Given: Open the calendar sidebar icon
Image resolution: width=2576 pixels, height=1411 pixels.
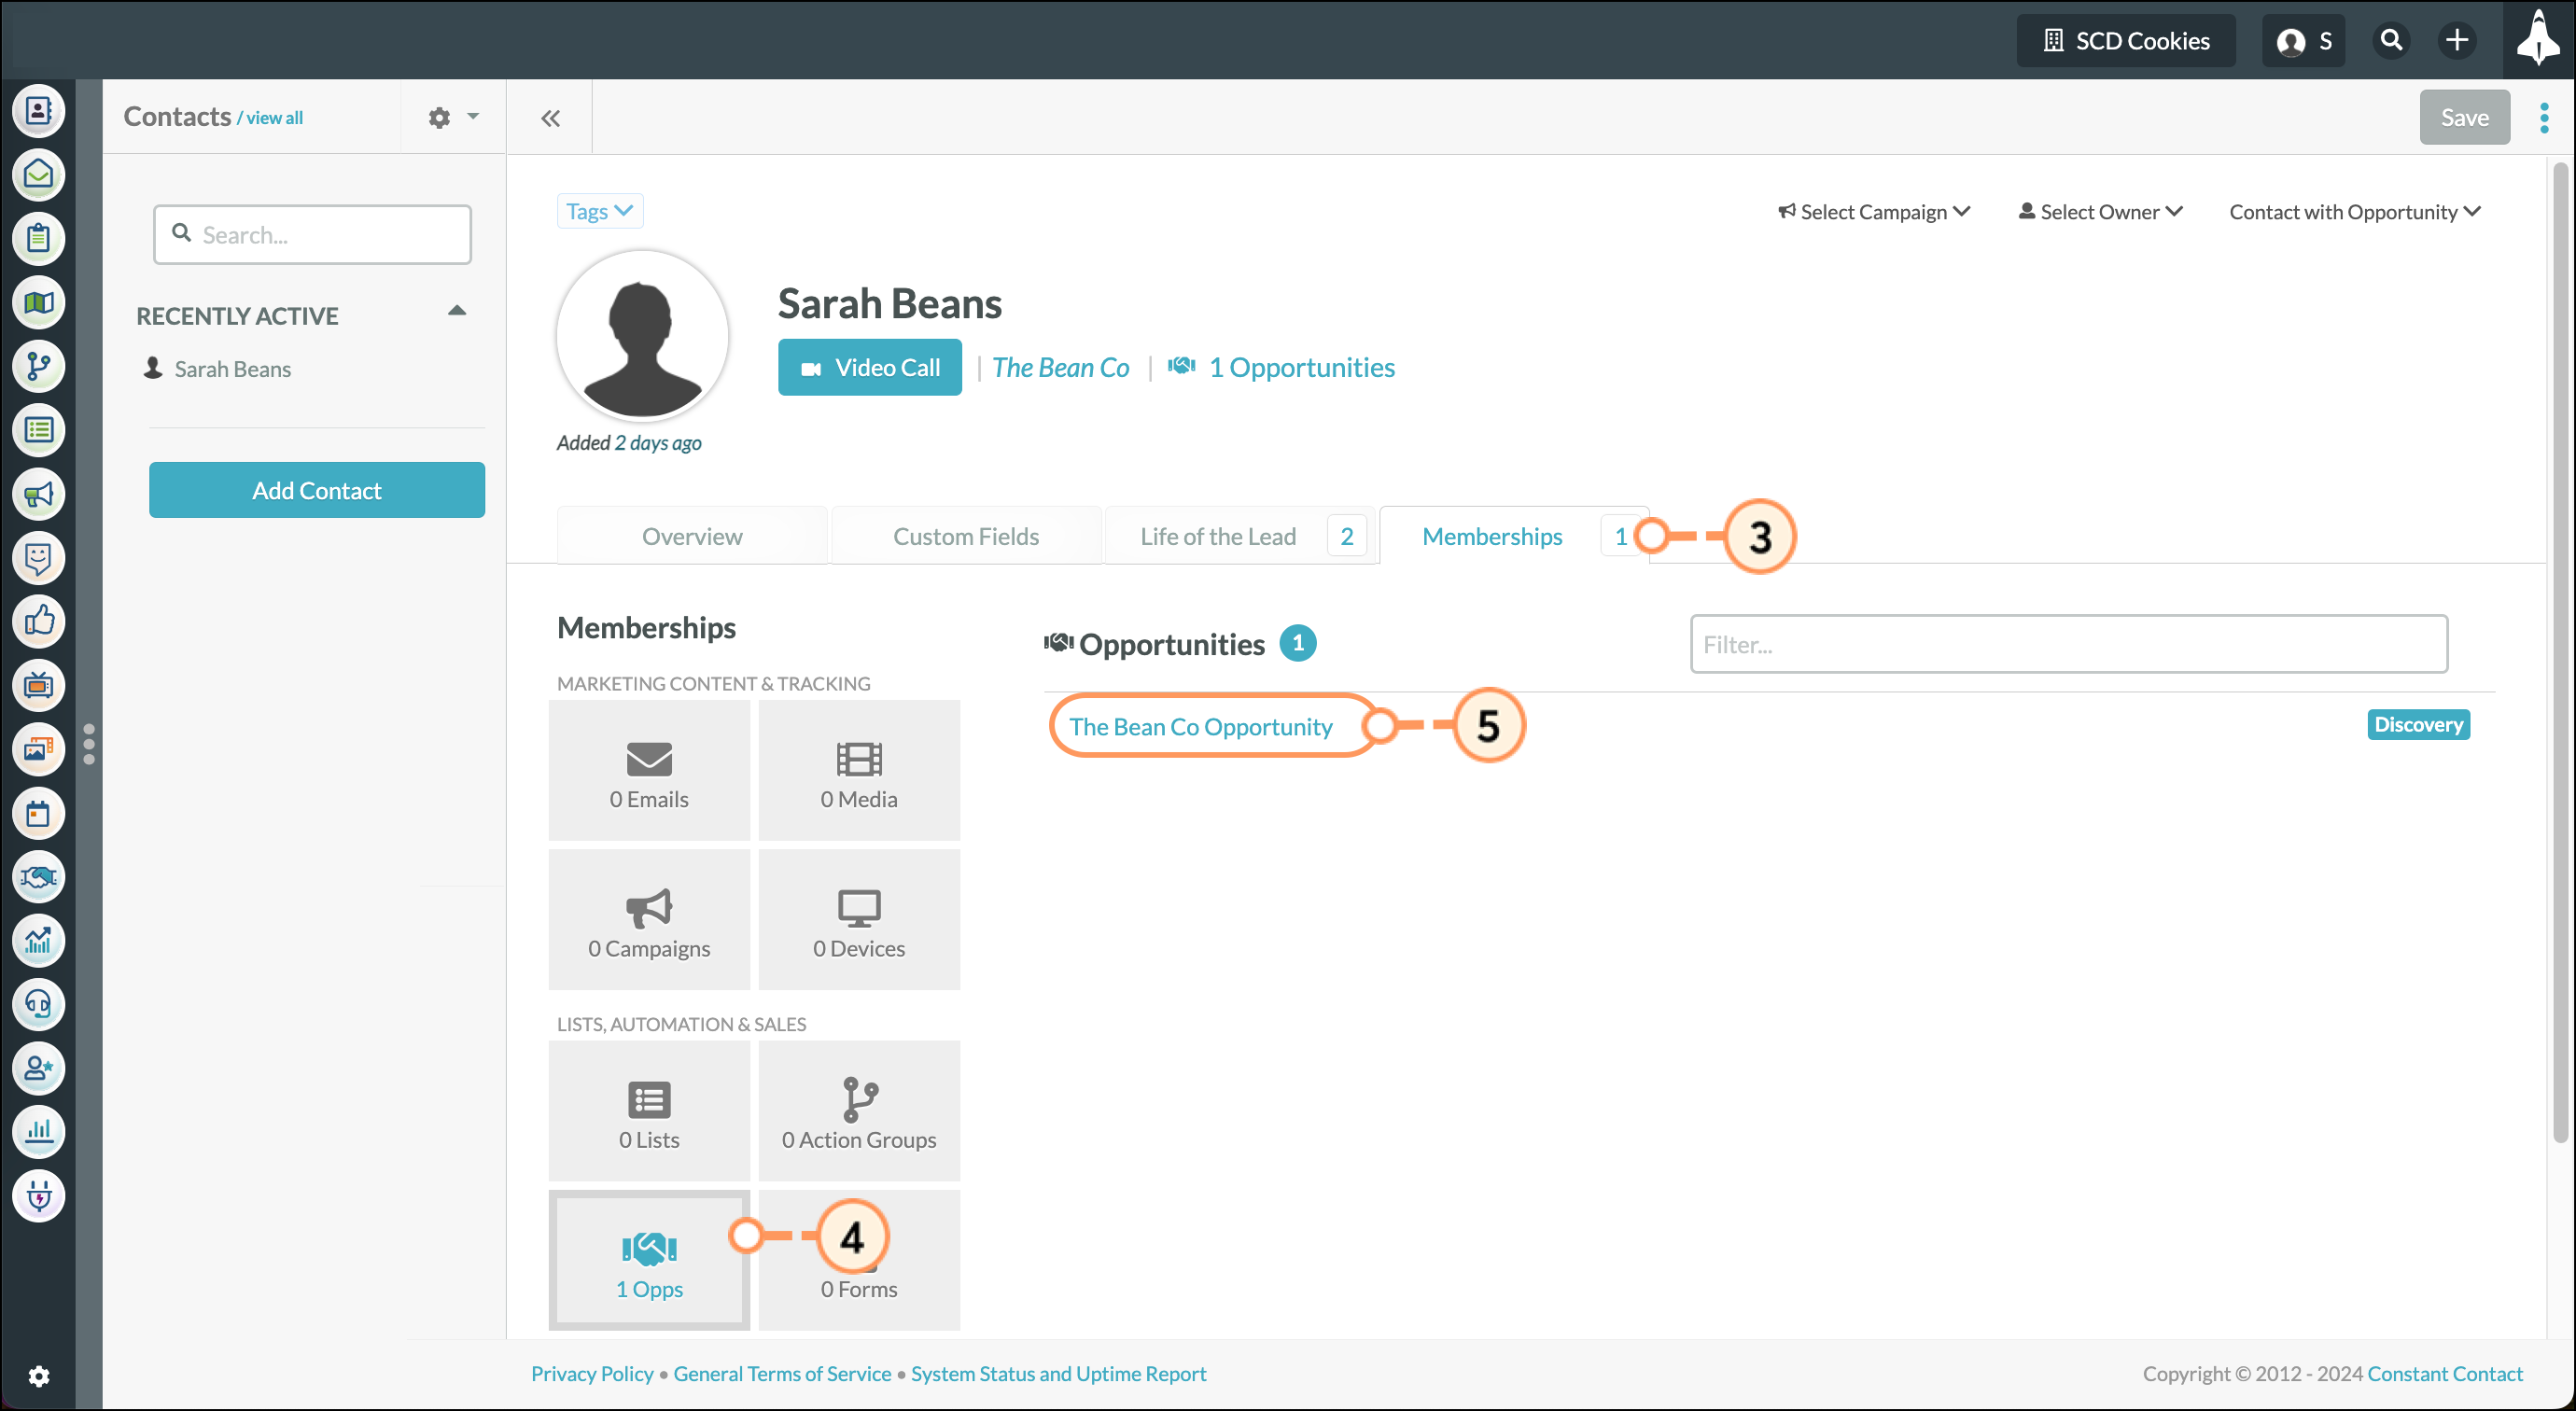Looking at the screenshot, I should [x=38, y=814].
